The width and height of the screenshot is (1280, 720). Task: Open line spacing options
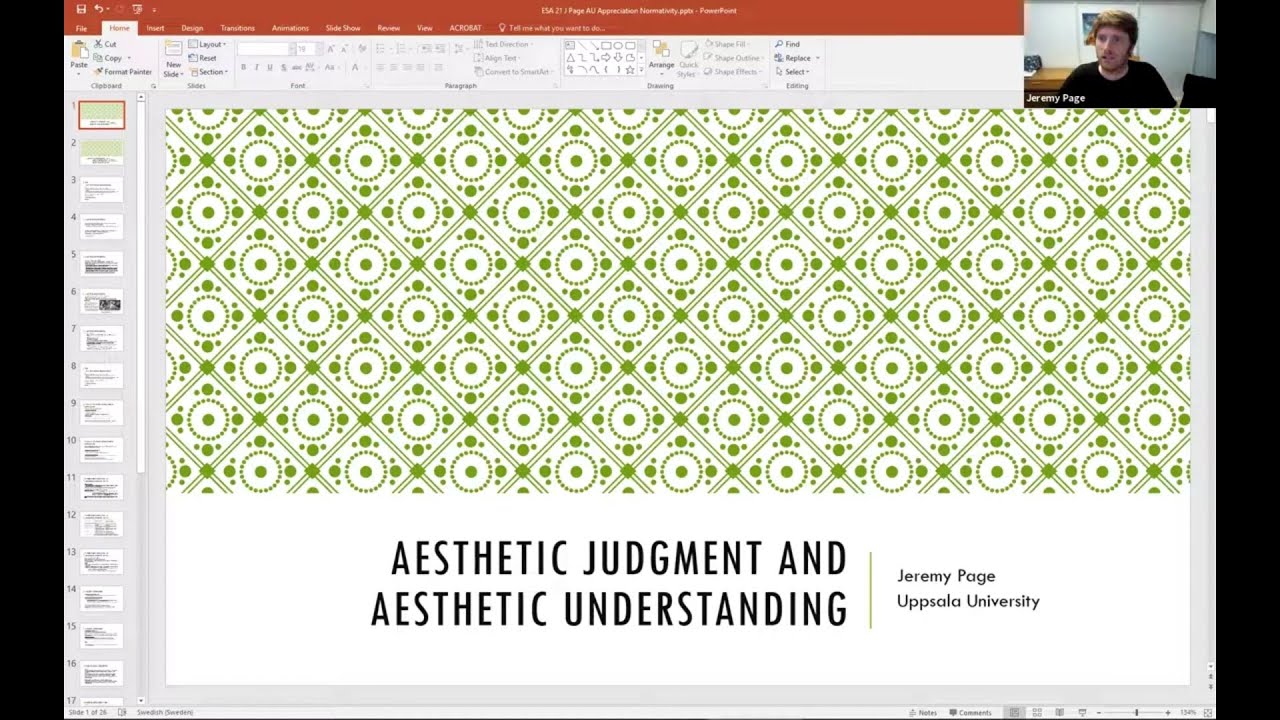click(x=461, y=49)
